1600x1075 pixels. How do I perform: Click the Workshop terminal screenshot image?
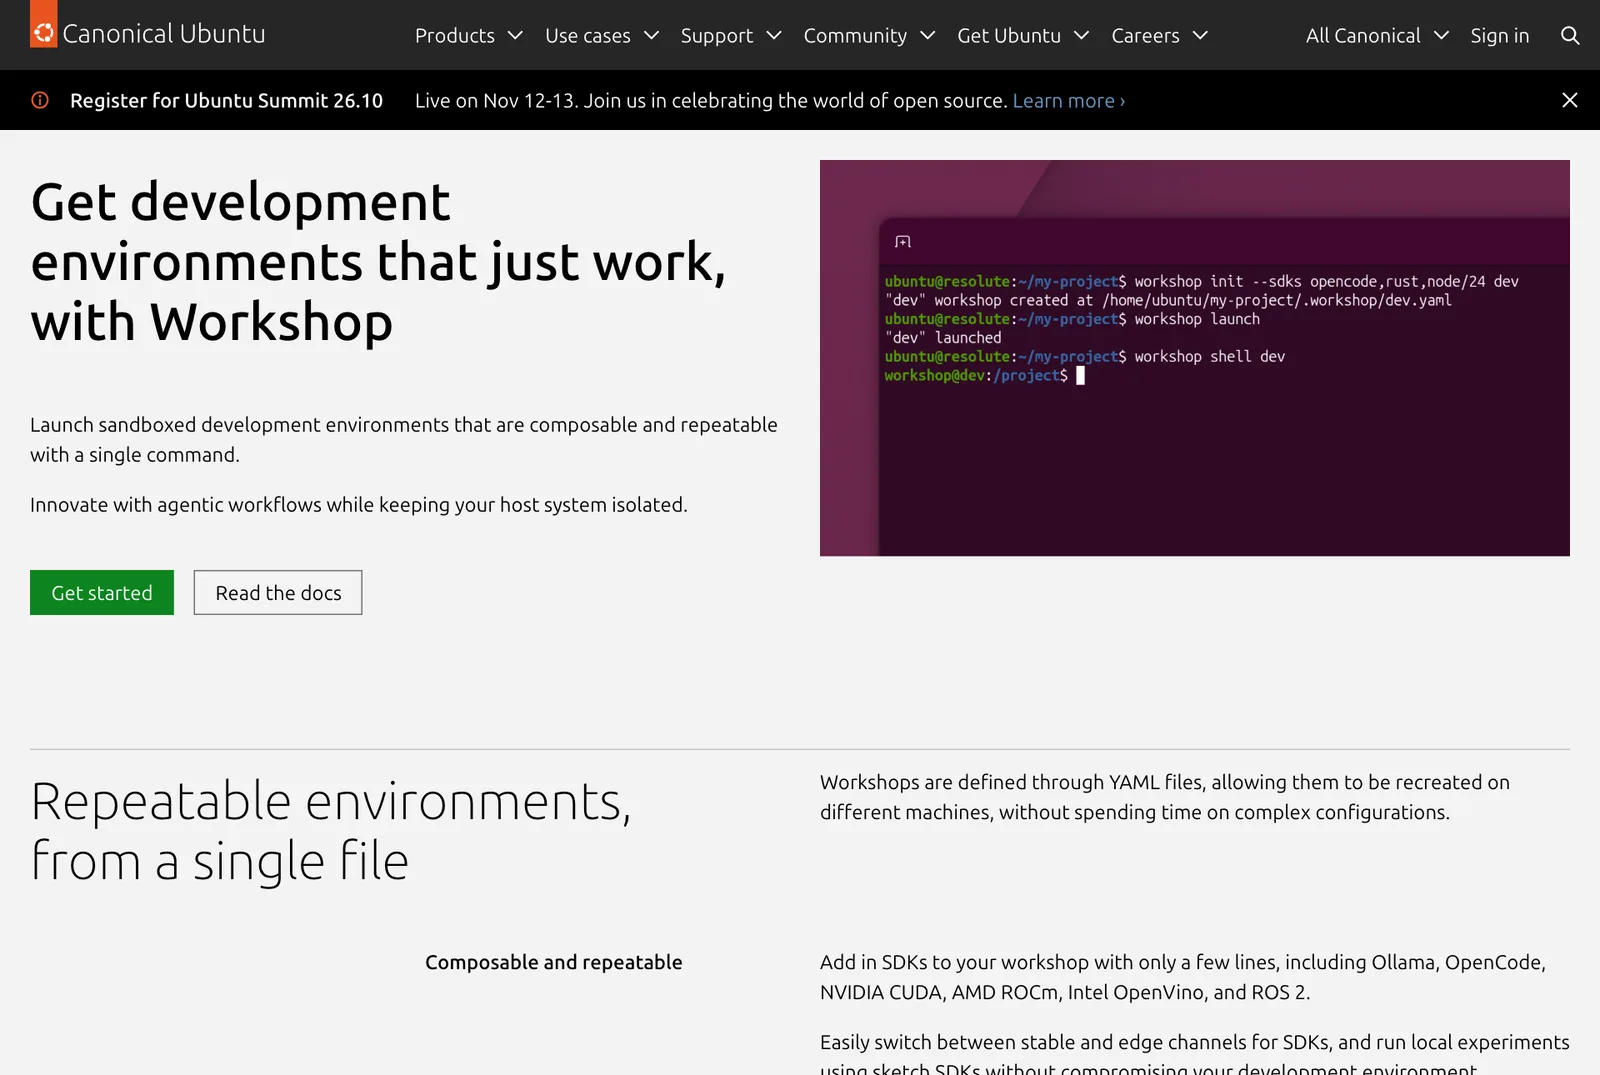(x=1195, y=358)
